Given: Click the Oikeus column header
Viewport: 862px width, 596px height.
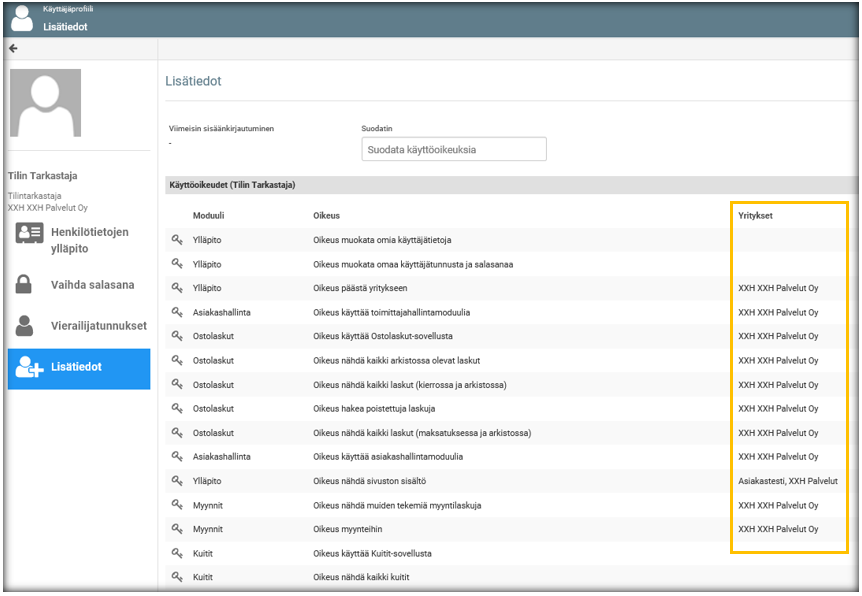Looking at the screenshot, I should point(326,216).
